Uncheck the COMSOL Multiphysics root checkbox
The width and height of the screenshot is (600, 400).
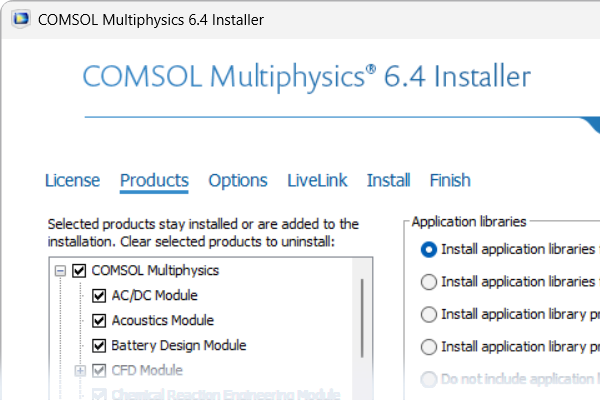80,270
